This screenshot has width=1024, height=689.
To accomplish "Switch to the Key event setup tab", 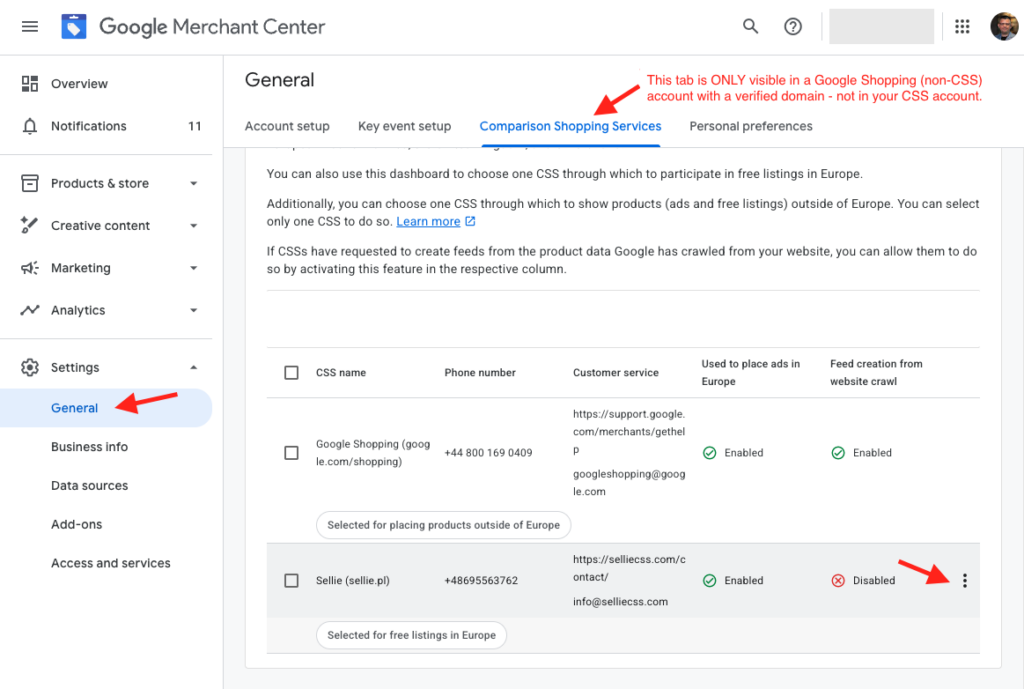I will tap(404, 126).
